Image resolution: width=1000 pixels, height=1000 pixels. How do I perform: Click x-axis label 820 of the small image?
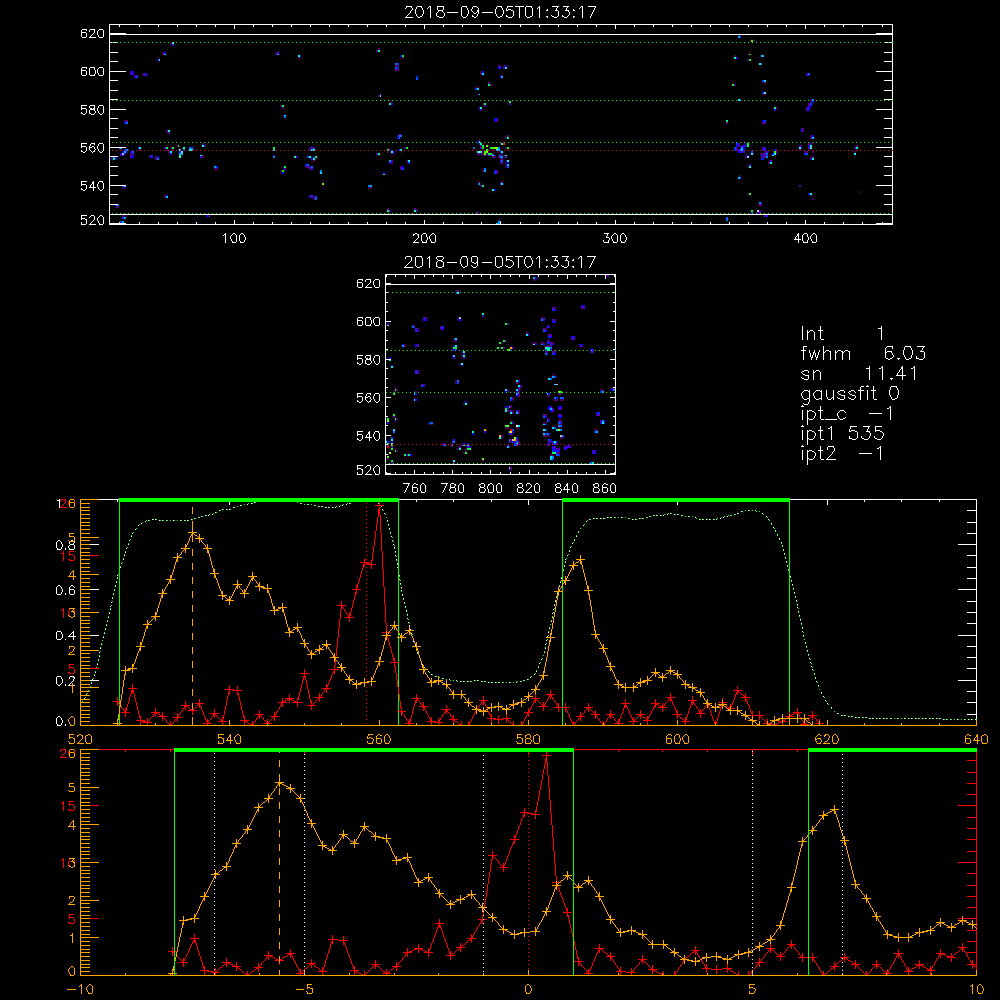[x=529, y=489]
